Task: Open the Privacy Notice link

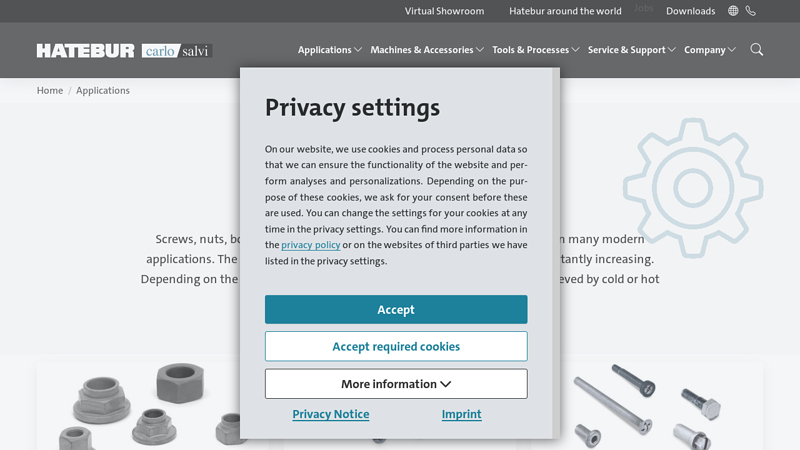Action: (331, 414)
